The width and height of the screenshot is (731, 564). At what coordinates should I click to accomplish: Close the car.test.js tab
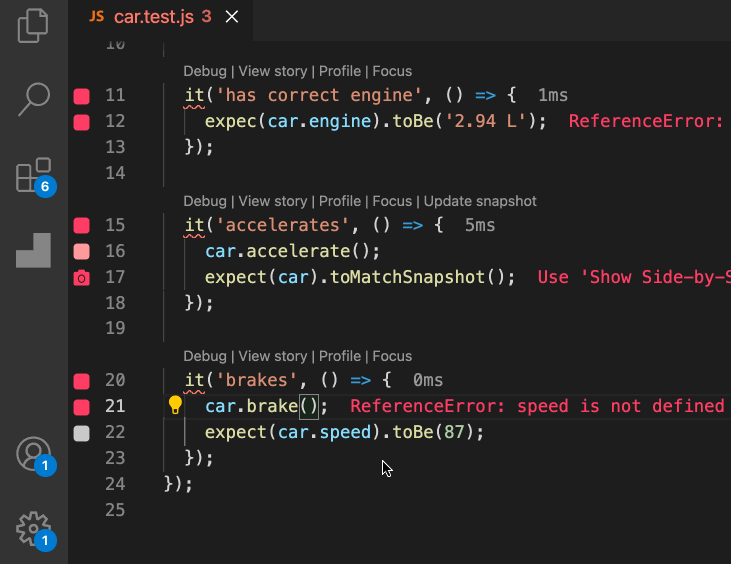[232, 17]
